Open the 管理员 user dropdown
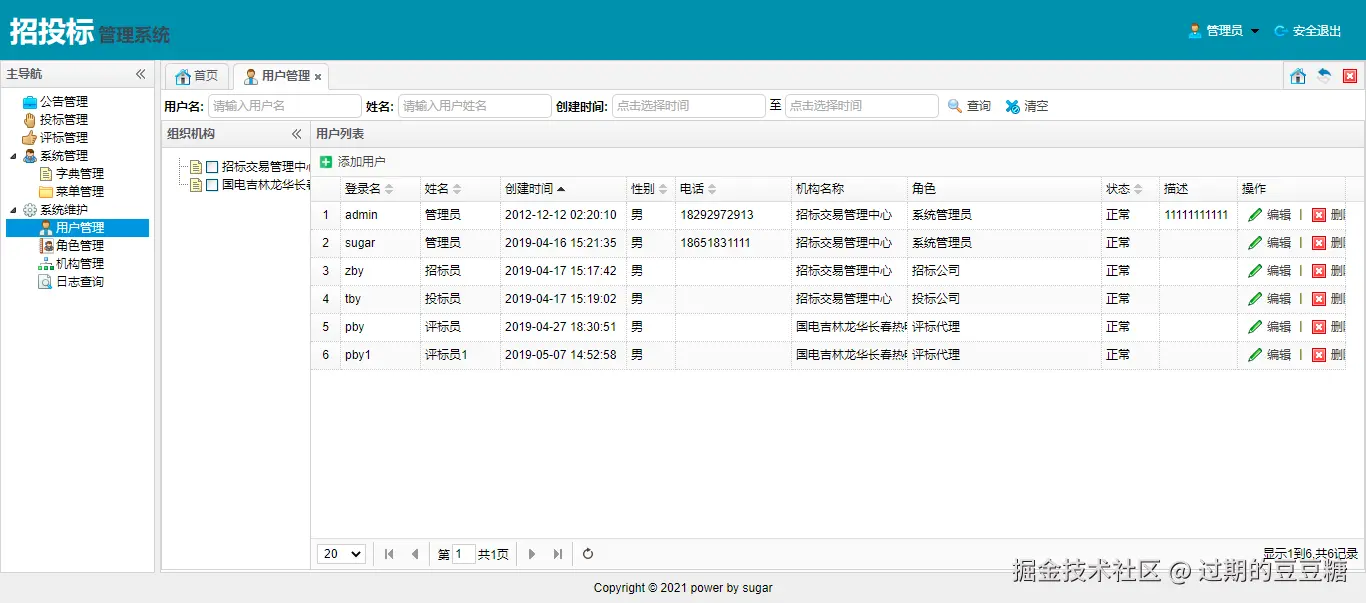1366x603 pixels. [1224, 31]
